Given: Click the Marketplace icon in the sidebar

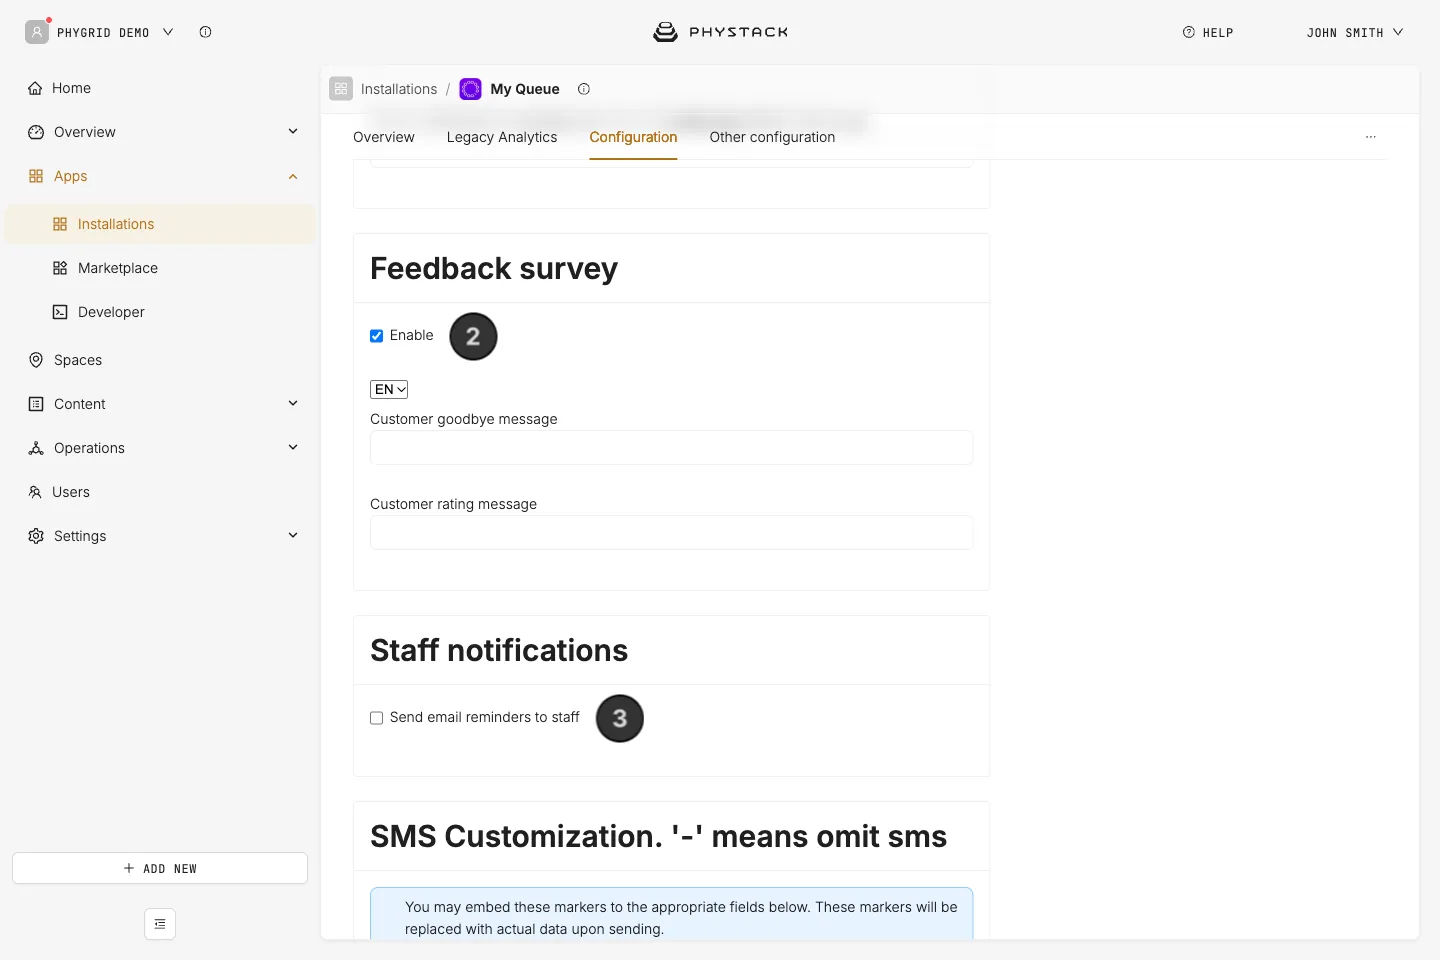Looking at the screenshot, I should [x=60, y=268].
